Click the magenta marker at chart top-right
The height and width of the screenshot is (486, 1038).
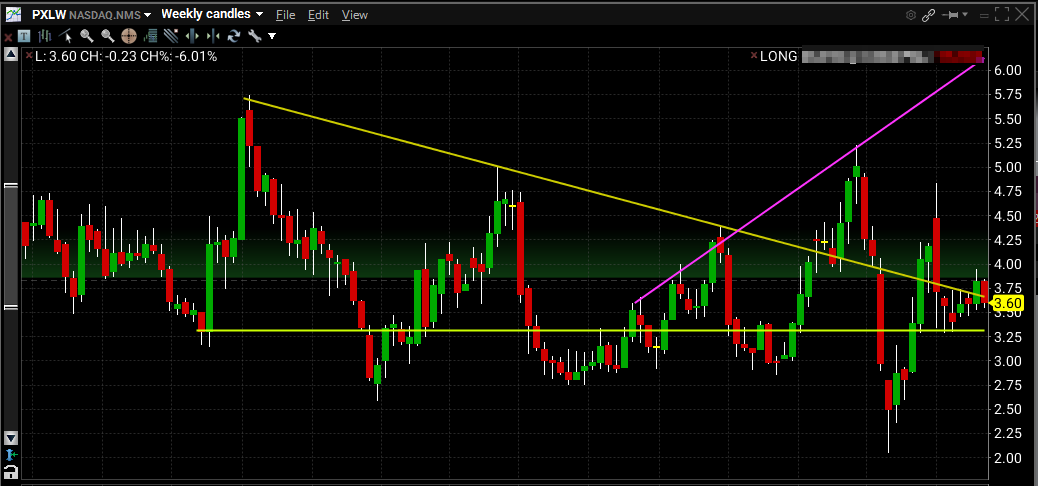(x=980, y=61)
